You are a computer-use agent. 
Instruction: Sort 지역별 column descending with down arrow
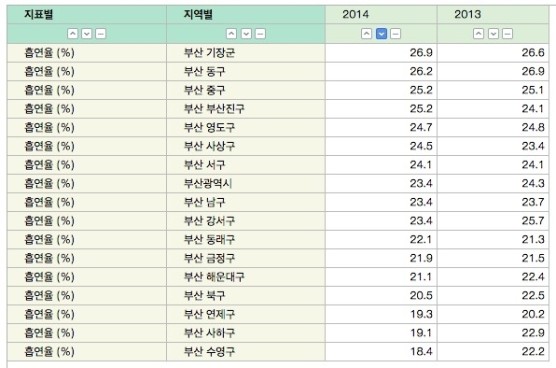246,34
